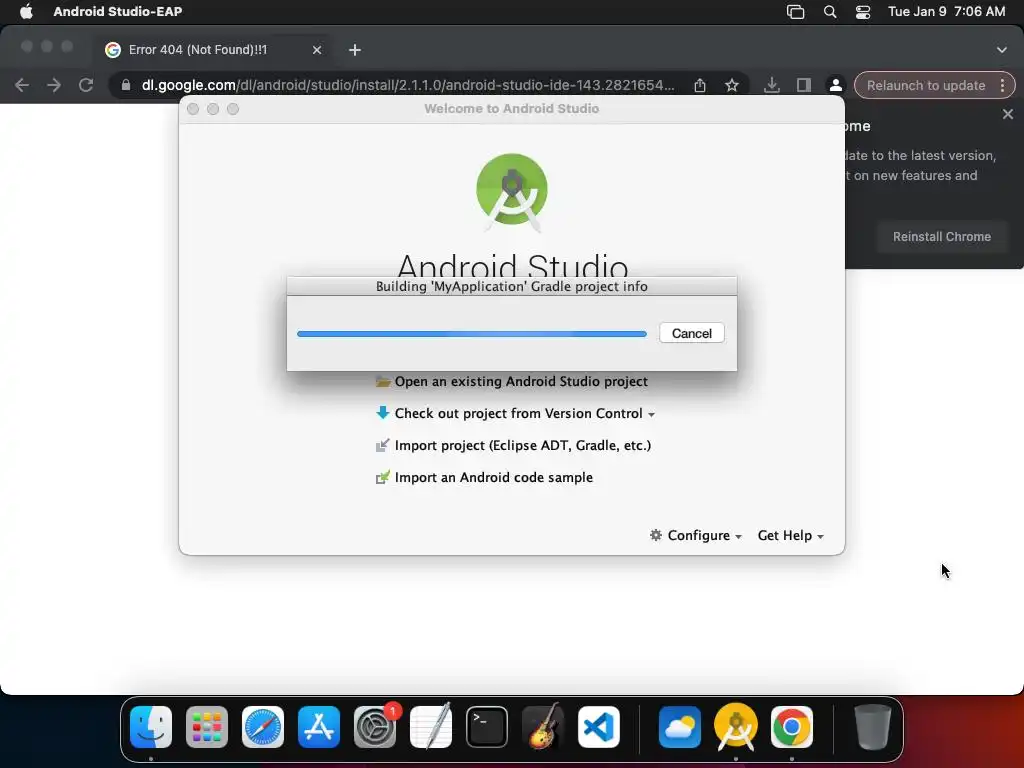The height and width of the screenshot is (768, 1024).
Task: Toggle Chrome side panel
Action: click(804, 85)
